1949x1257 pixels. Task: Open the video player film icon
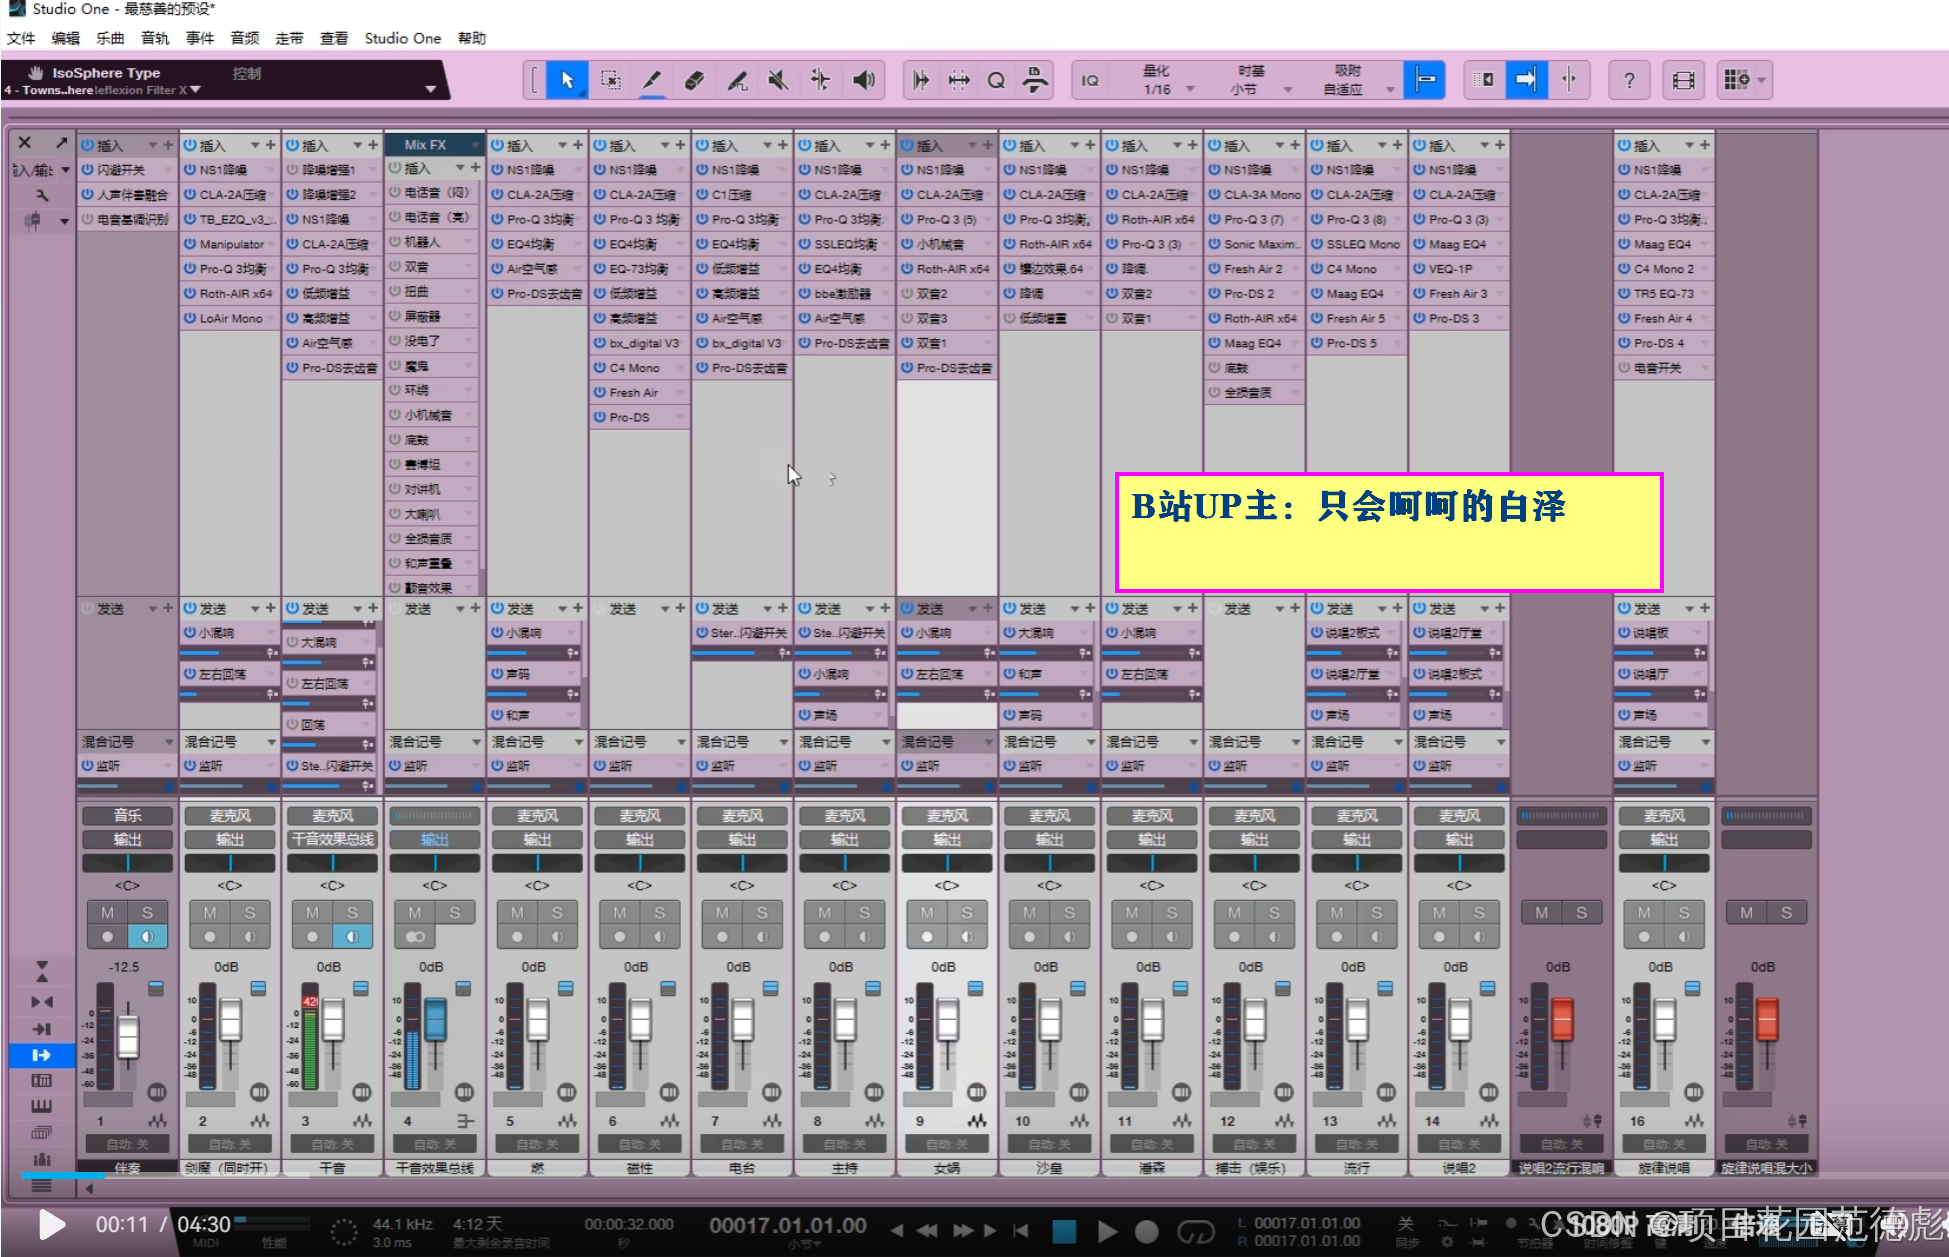[1684, 80]
